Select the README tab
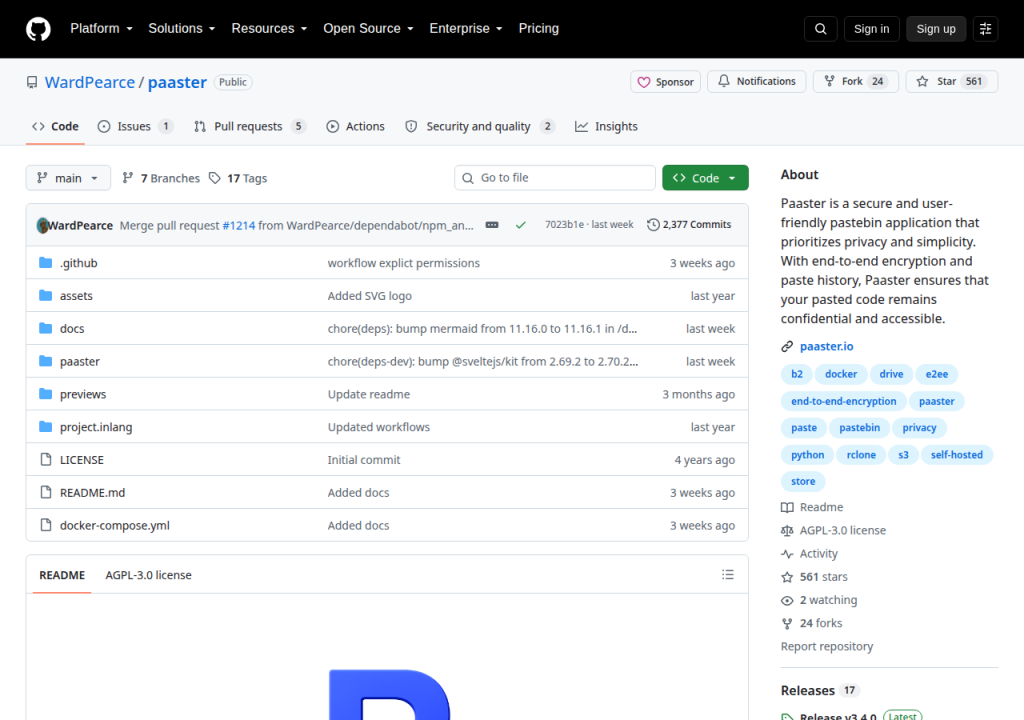The width and height of the screenshot is (1024, 720). pyautogui.click(x=62, y=575)
